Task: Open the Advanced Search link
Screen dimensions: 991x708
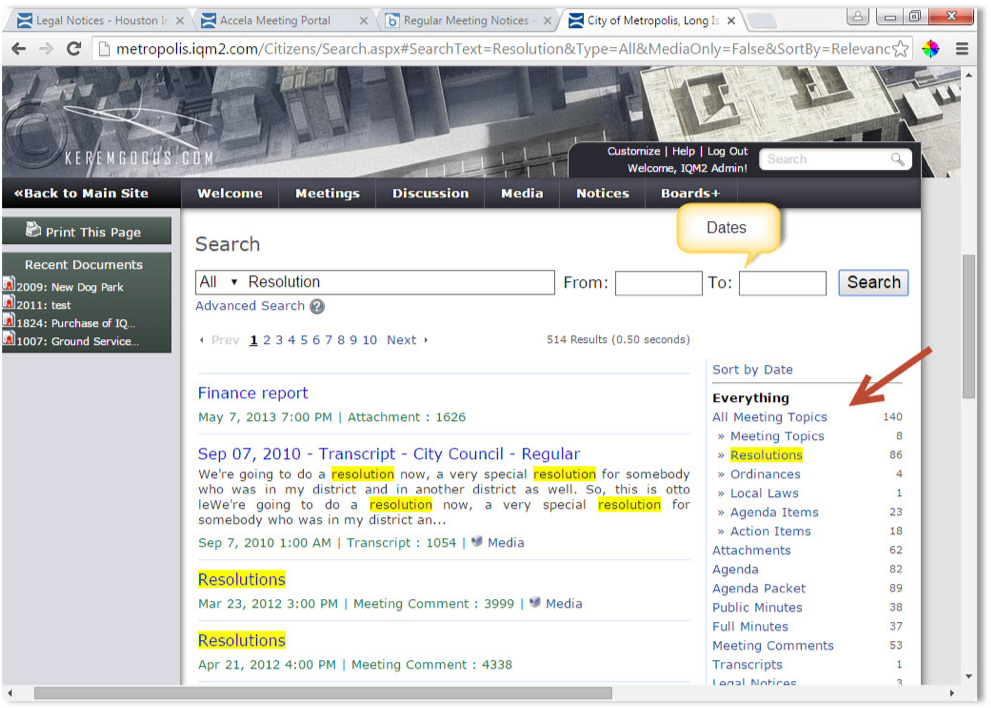Action: [x=250, y=306]
